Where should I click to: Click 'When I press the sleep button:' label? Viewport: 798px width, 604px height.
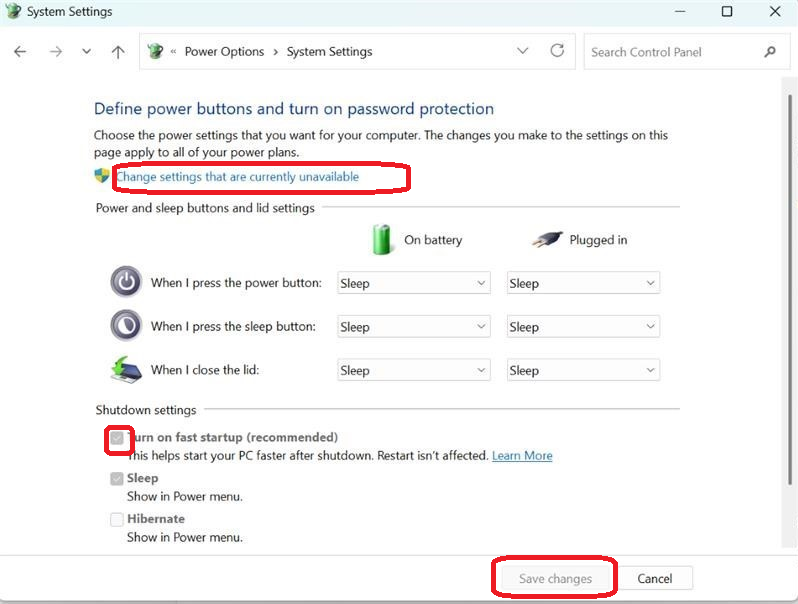[233, 326]
